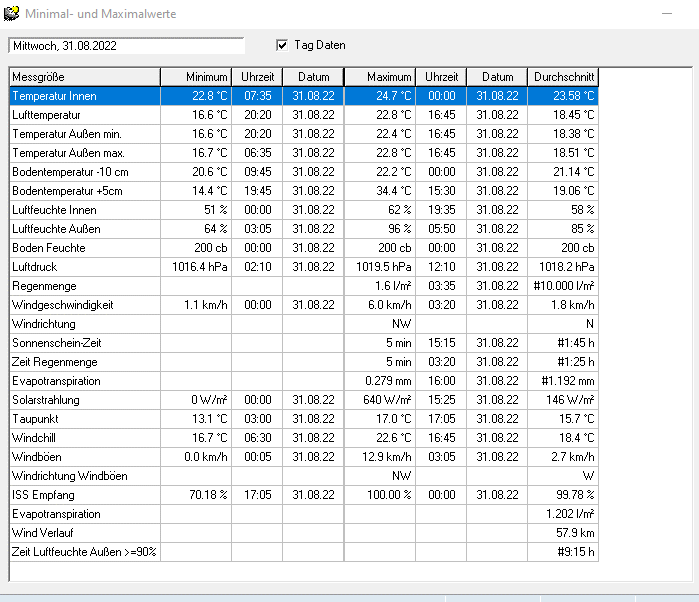Select the Taupunkt row
Viewport: 699px width, 602px height.
[84, 419]
